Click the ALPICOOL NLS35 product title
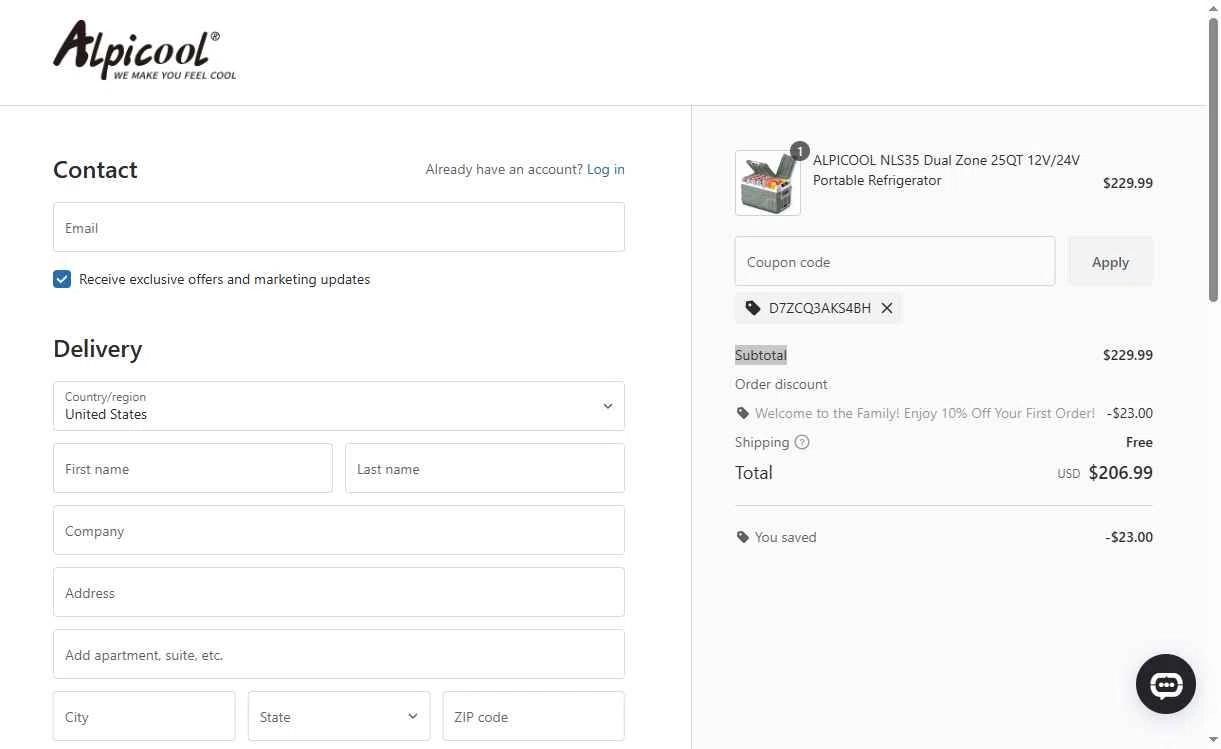Image resolution: width=1221 pixels, height=749 pixels. (x=947, y=170)
